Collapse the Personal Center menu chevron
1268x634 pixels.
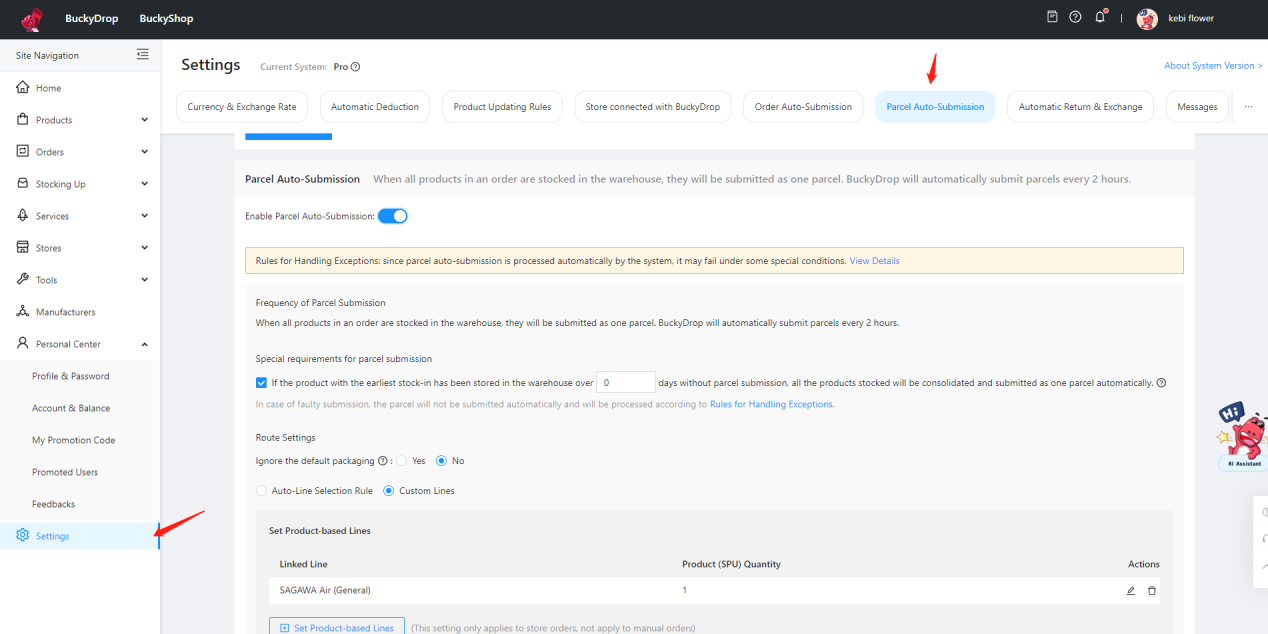coord(145,344)
